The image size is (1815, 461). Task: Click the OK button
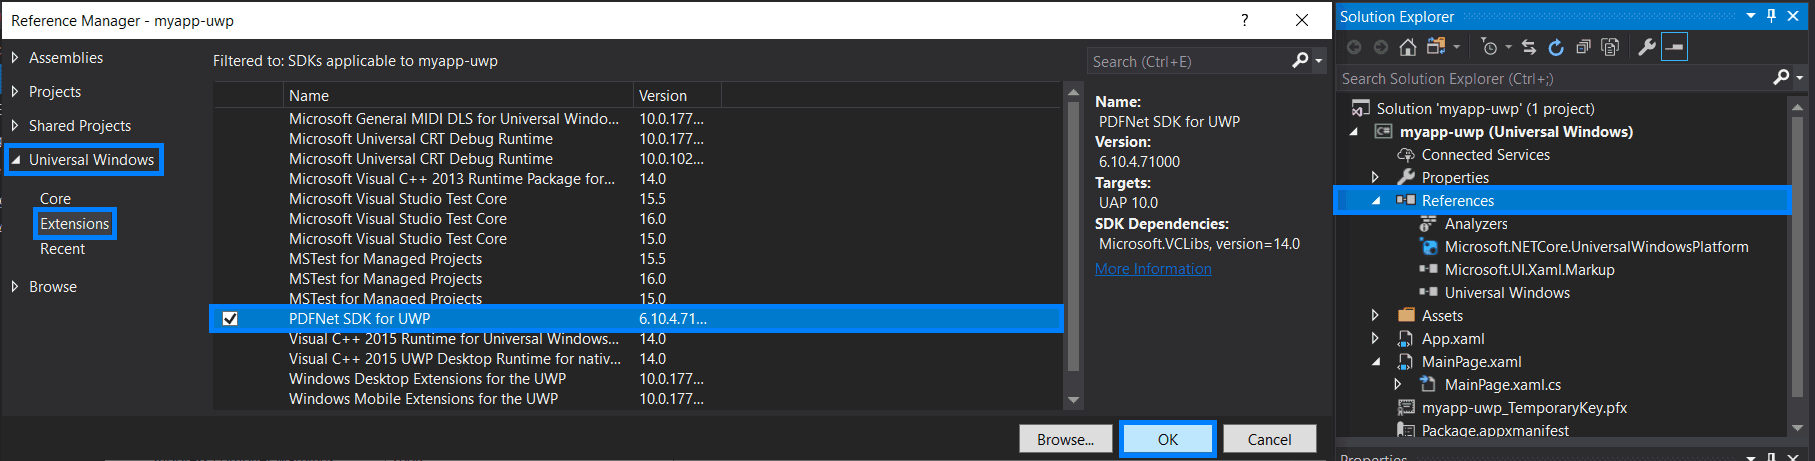pos(1167,439)
